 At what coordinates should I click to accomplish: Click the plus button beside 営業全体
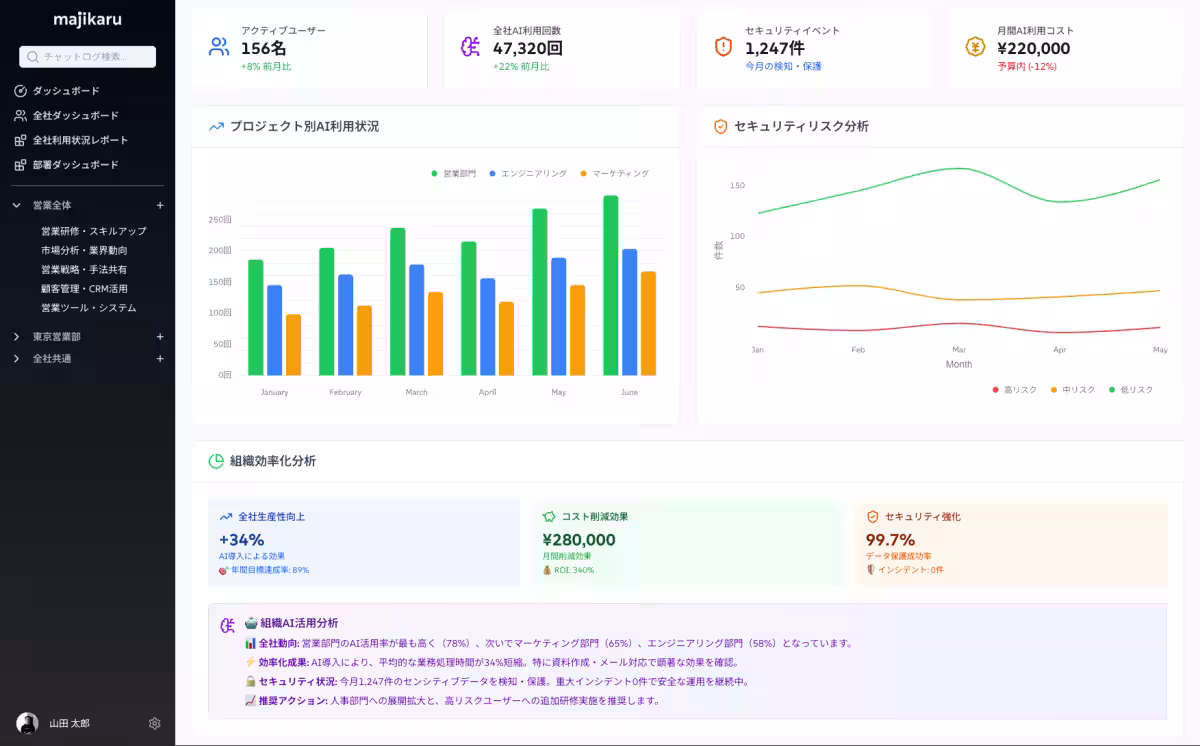point(160,205)
